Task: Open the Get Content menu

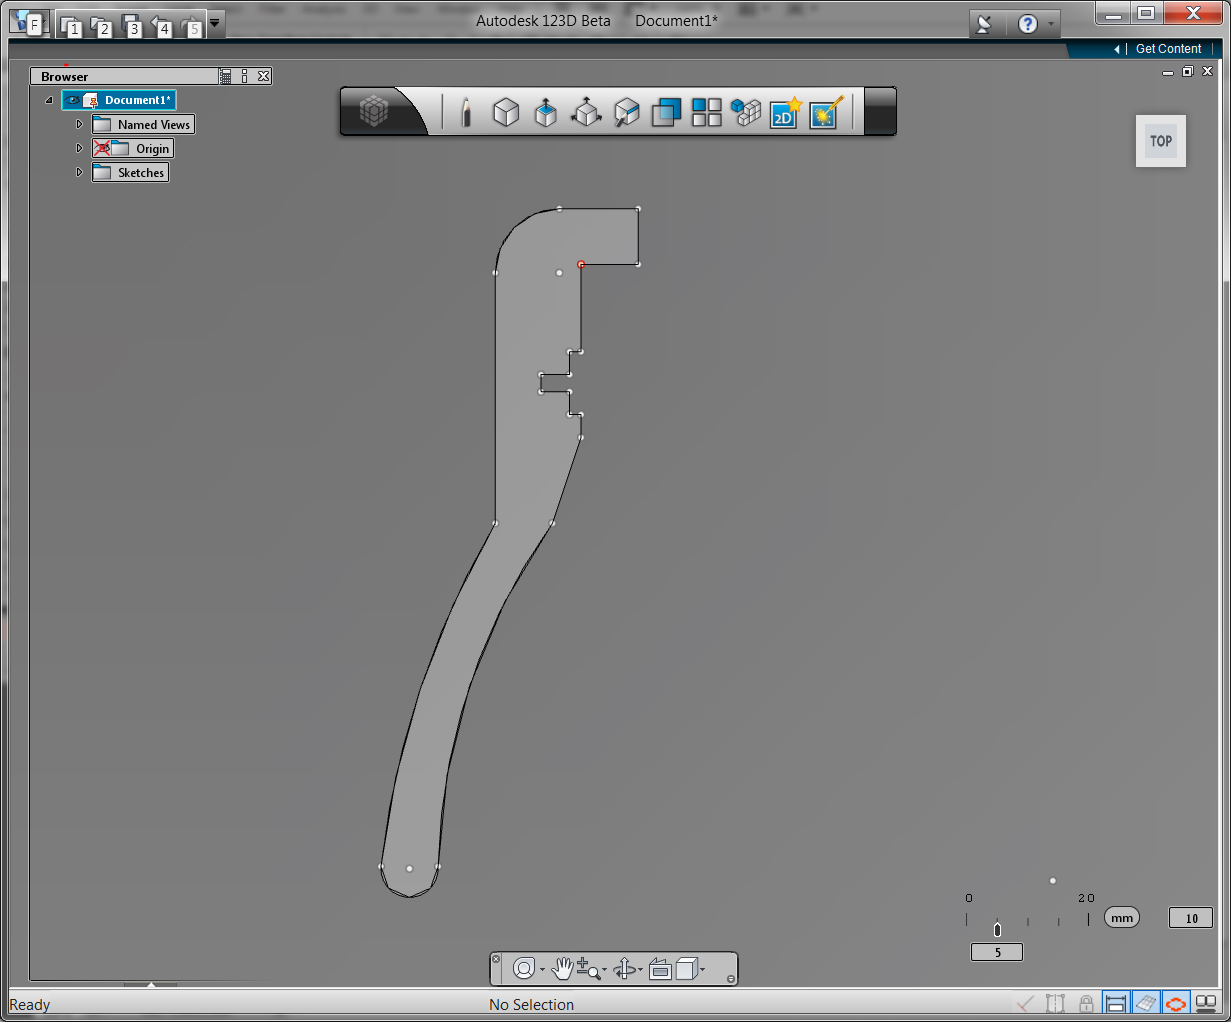Action: (1167, 48)
